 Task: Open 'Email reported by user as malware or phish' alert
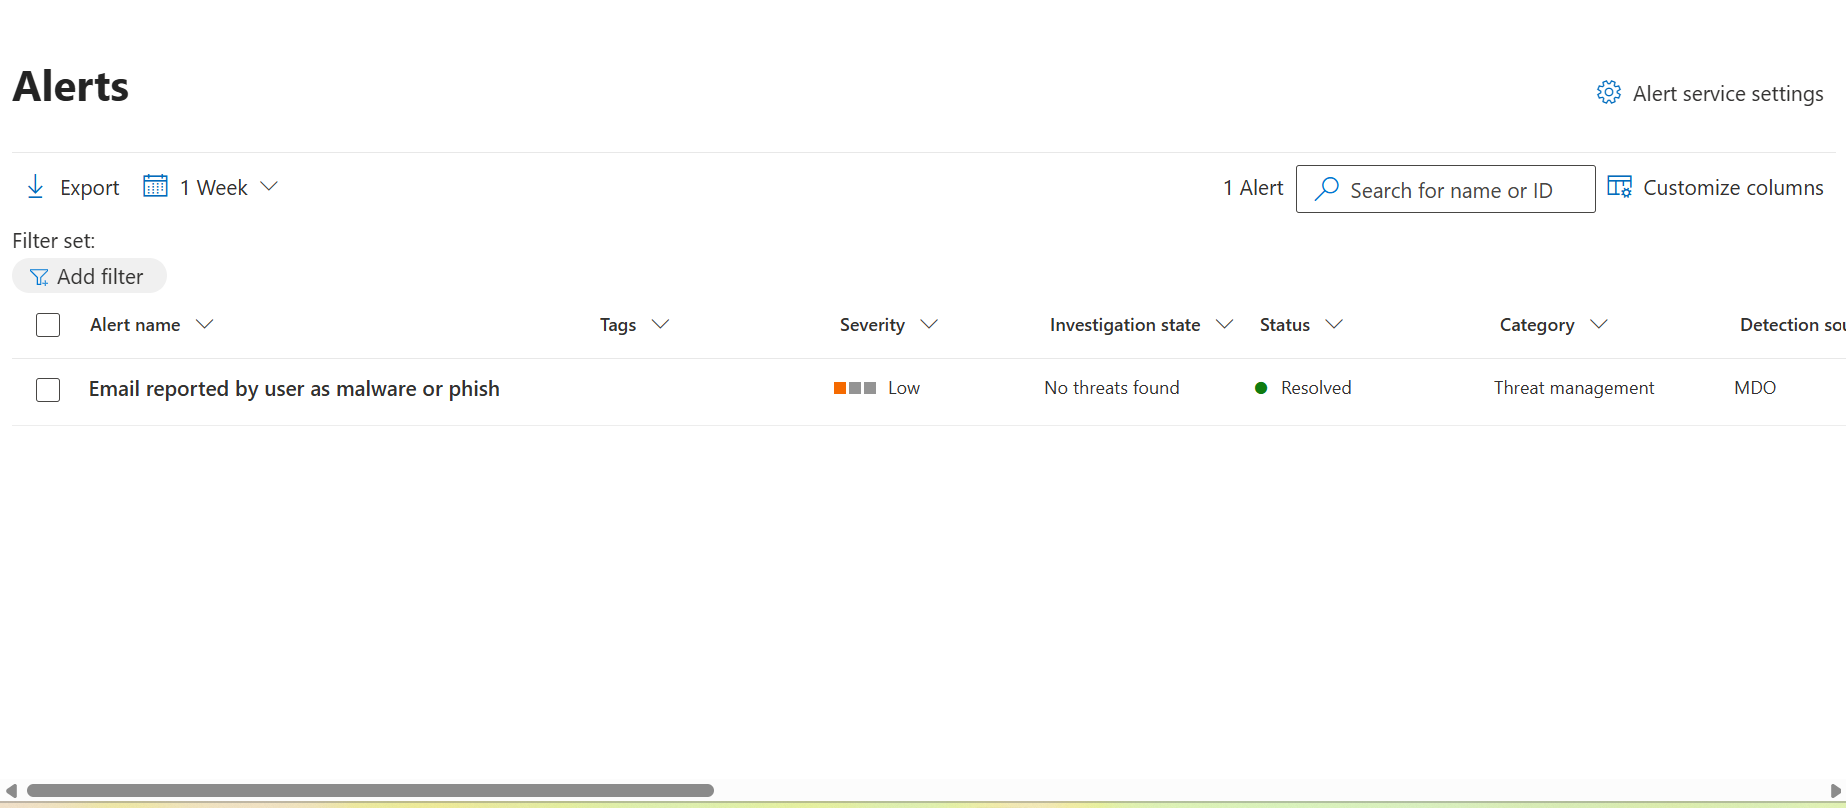[x=294, y=389]
